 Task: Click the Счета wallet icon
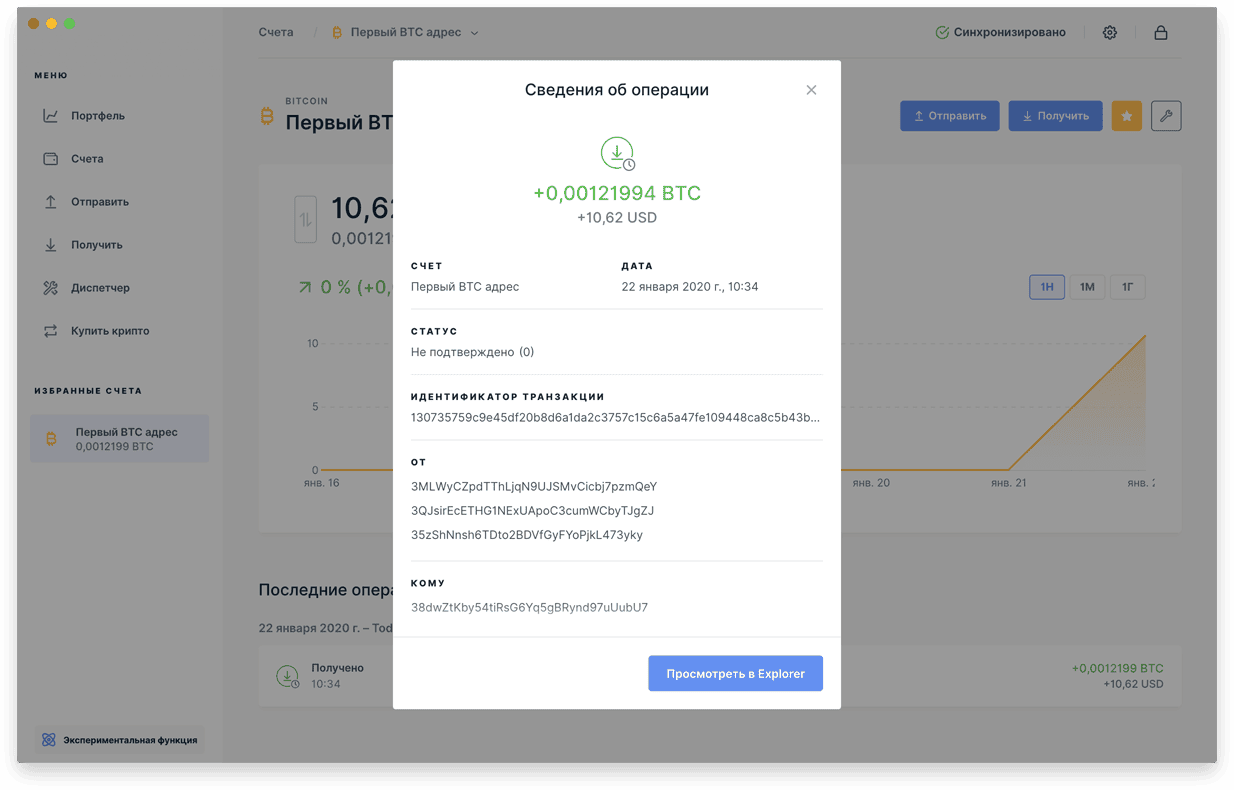pyautogui.click(x=50, y=159)
